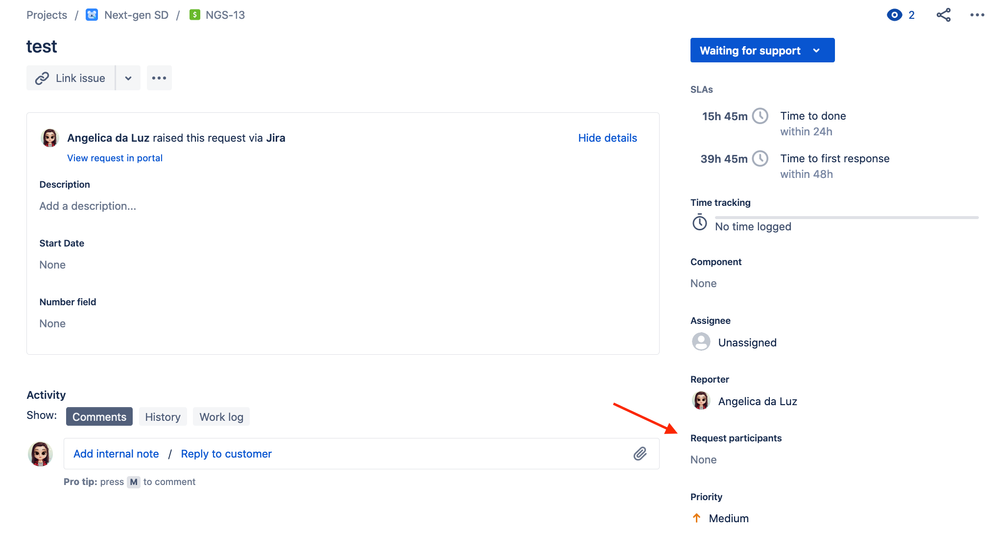Click the time tracking stopwatch icon
Screen dimensions: 999x540
700,223
